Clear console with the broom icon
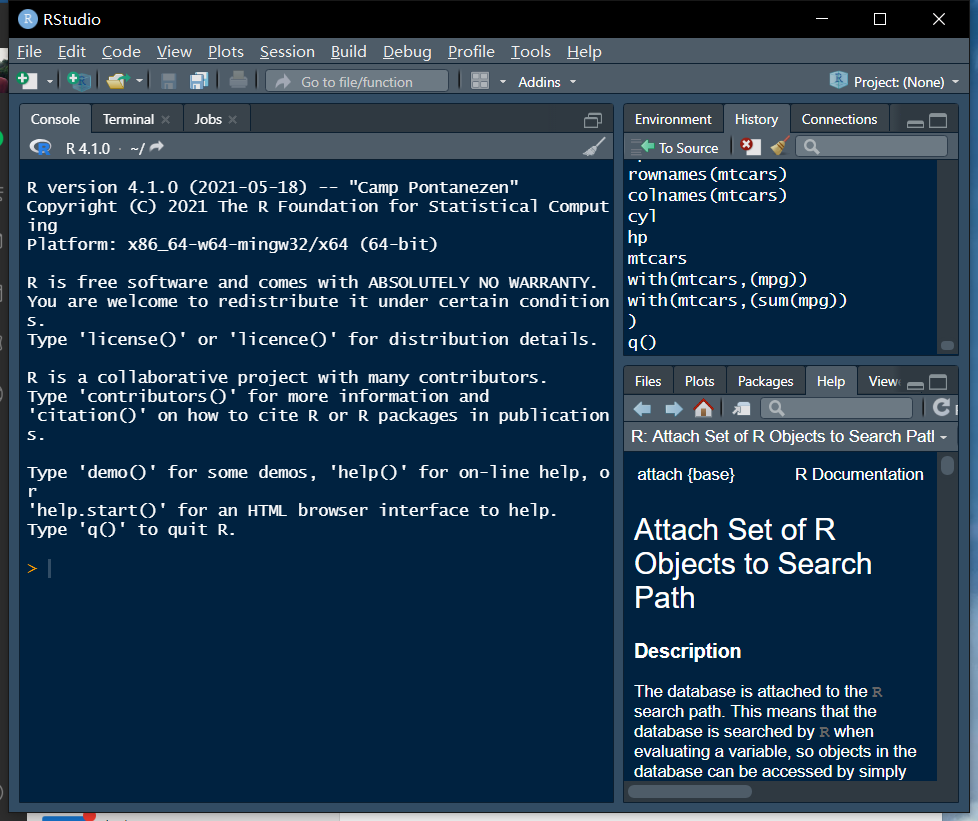The image size is (978, 821). coord(594,147)
